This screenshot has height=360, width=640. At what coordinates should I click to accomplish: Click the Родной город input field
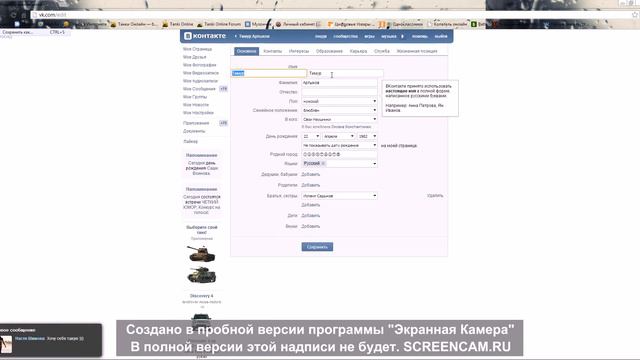click(x=339, y=154)
